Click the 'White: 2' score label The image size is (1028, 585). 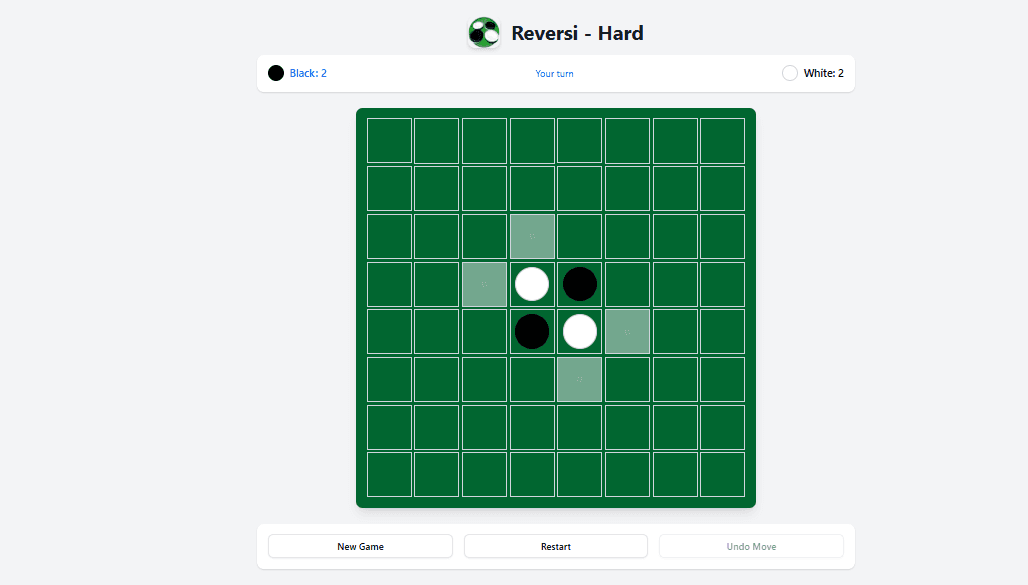[823, 72]
